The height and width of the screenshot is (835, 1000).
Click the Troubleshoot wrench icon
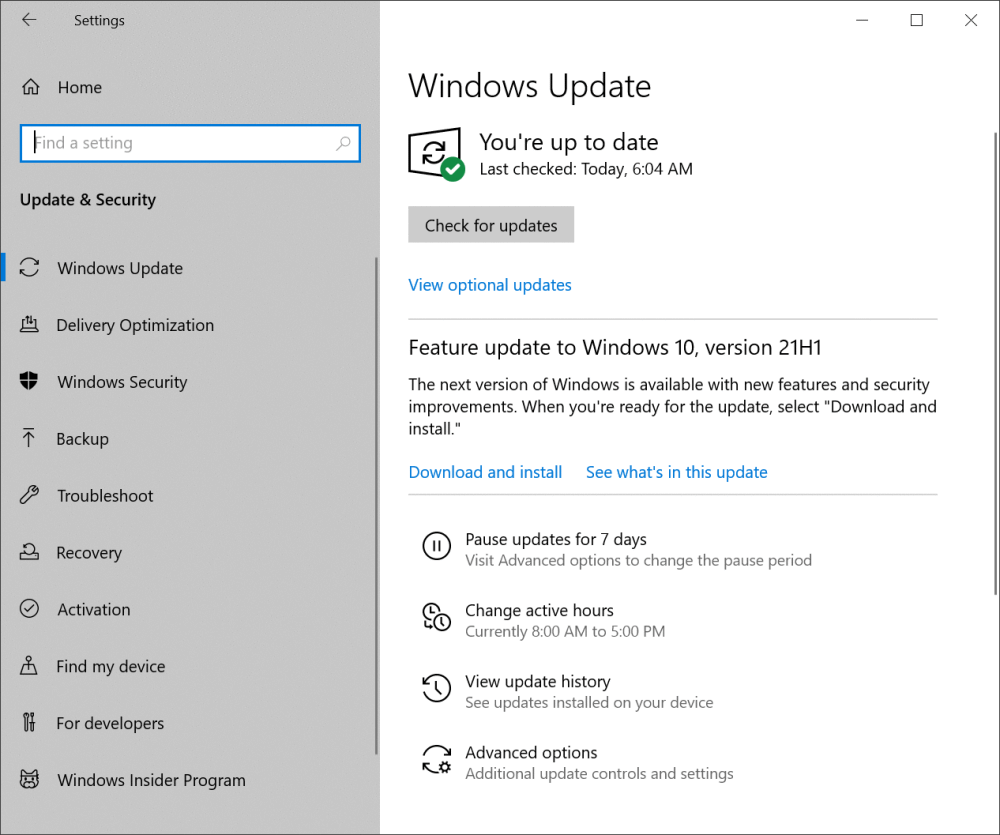[x=29, y=494]
